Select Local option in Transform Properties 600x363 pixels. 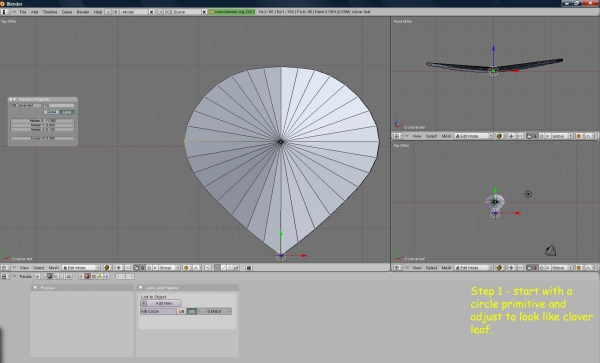click(x=67, y=112)
